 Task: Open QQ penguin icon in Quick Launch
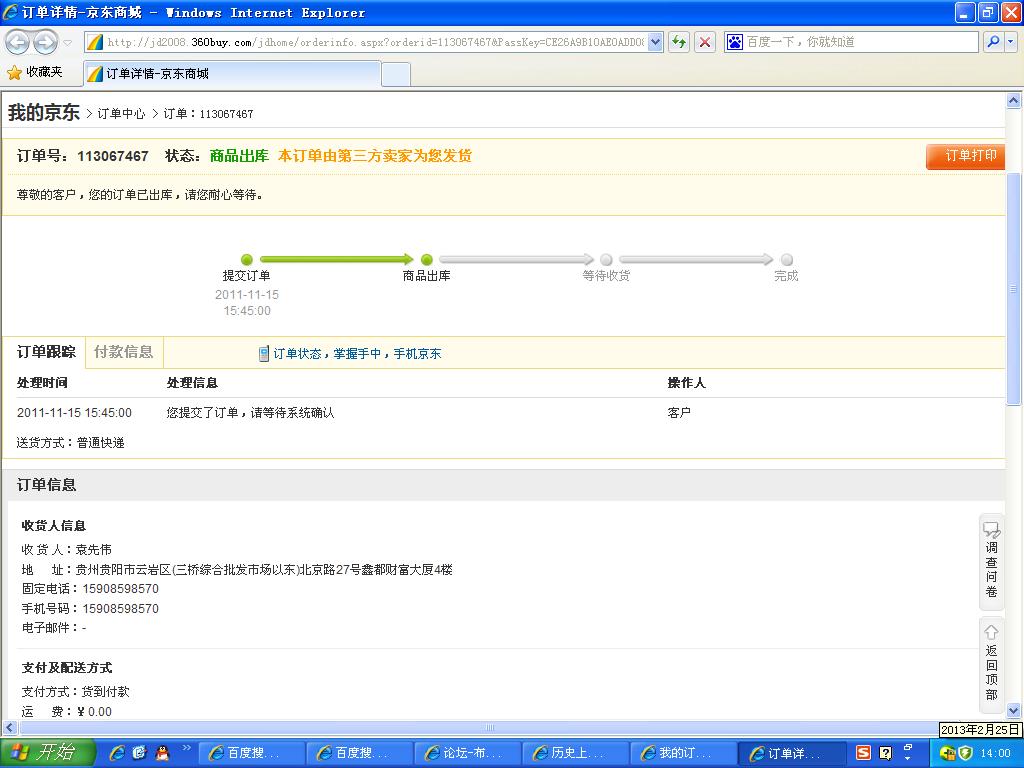tap(162, 754)
